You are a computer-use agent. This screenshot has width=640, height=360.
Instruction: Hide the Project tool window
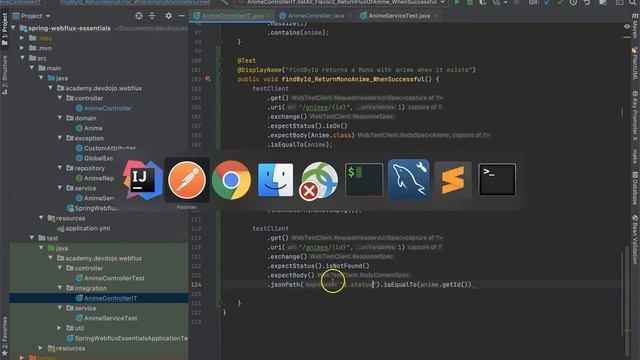[182, 16]
